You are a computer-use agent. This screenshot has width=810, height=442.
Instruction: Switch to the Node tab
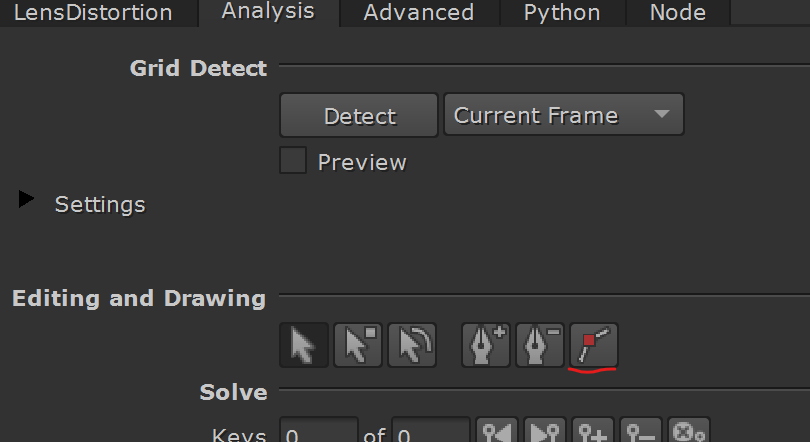pyautogui.click(x=678, y=12)
